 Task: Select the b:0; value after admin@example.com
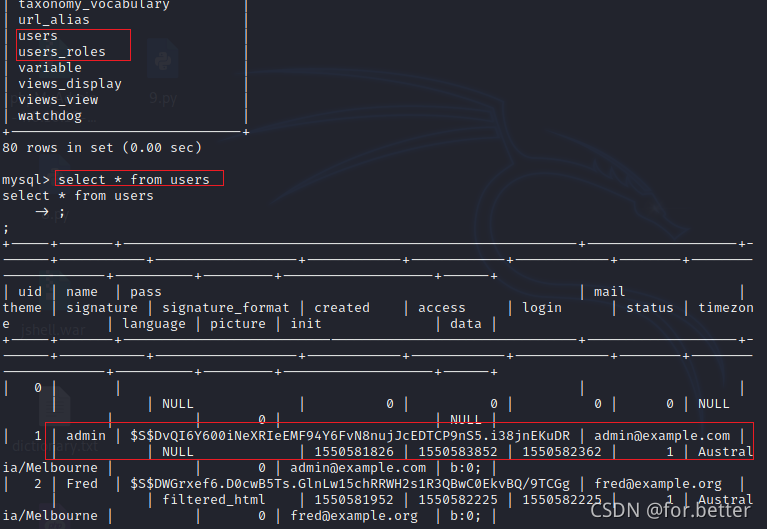point(466,468)
